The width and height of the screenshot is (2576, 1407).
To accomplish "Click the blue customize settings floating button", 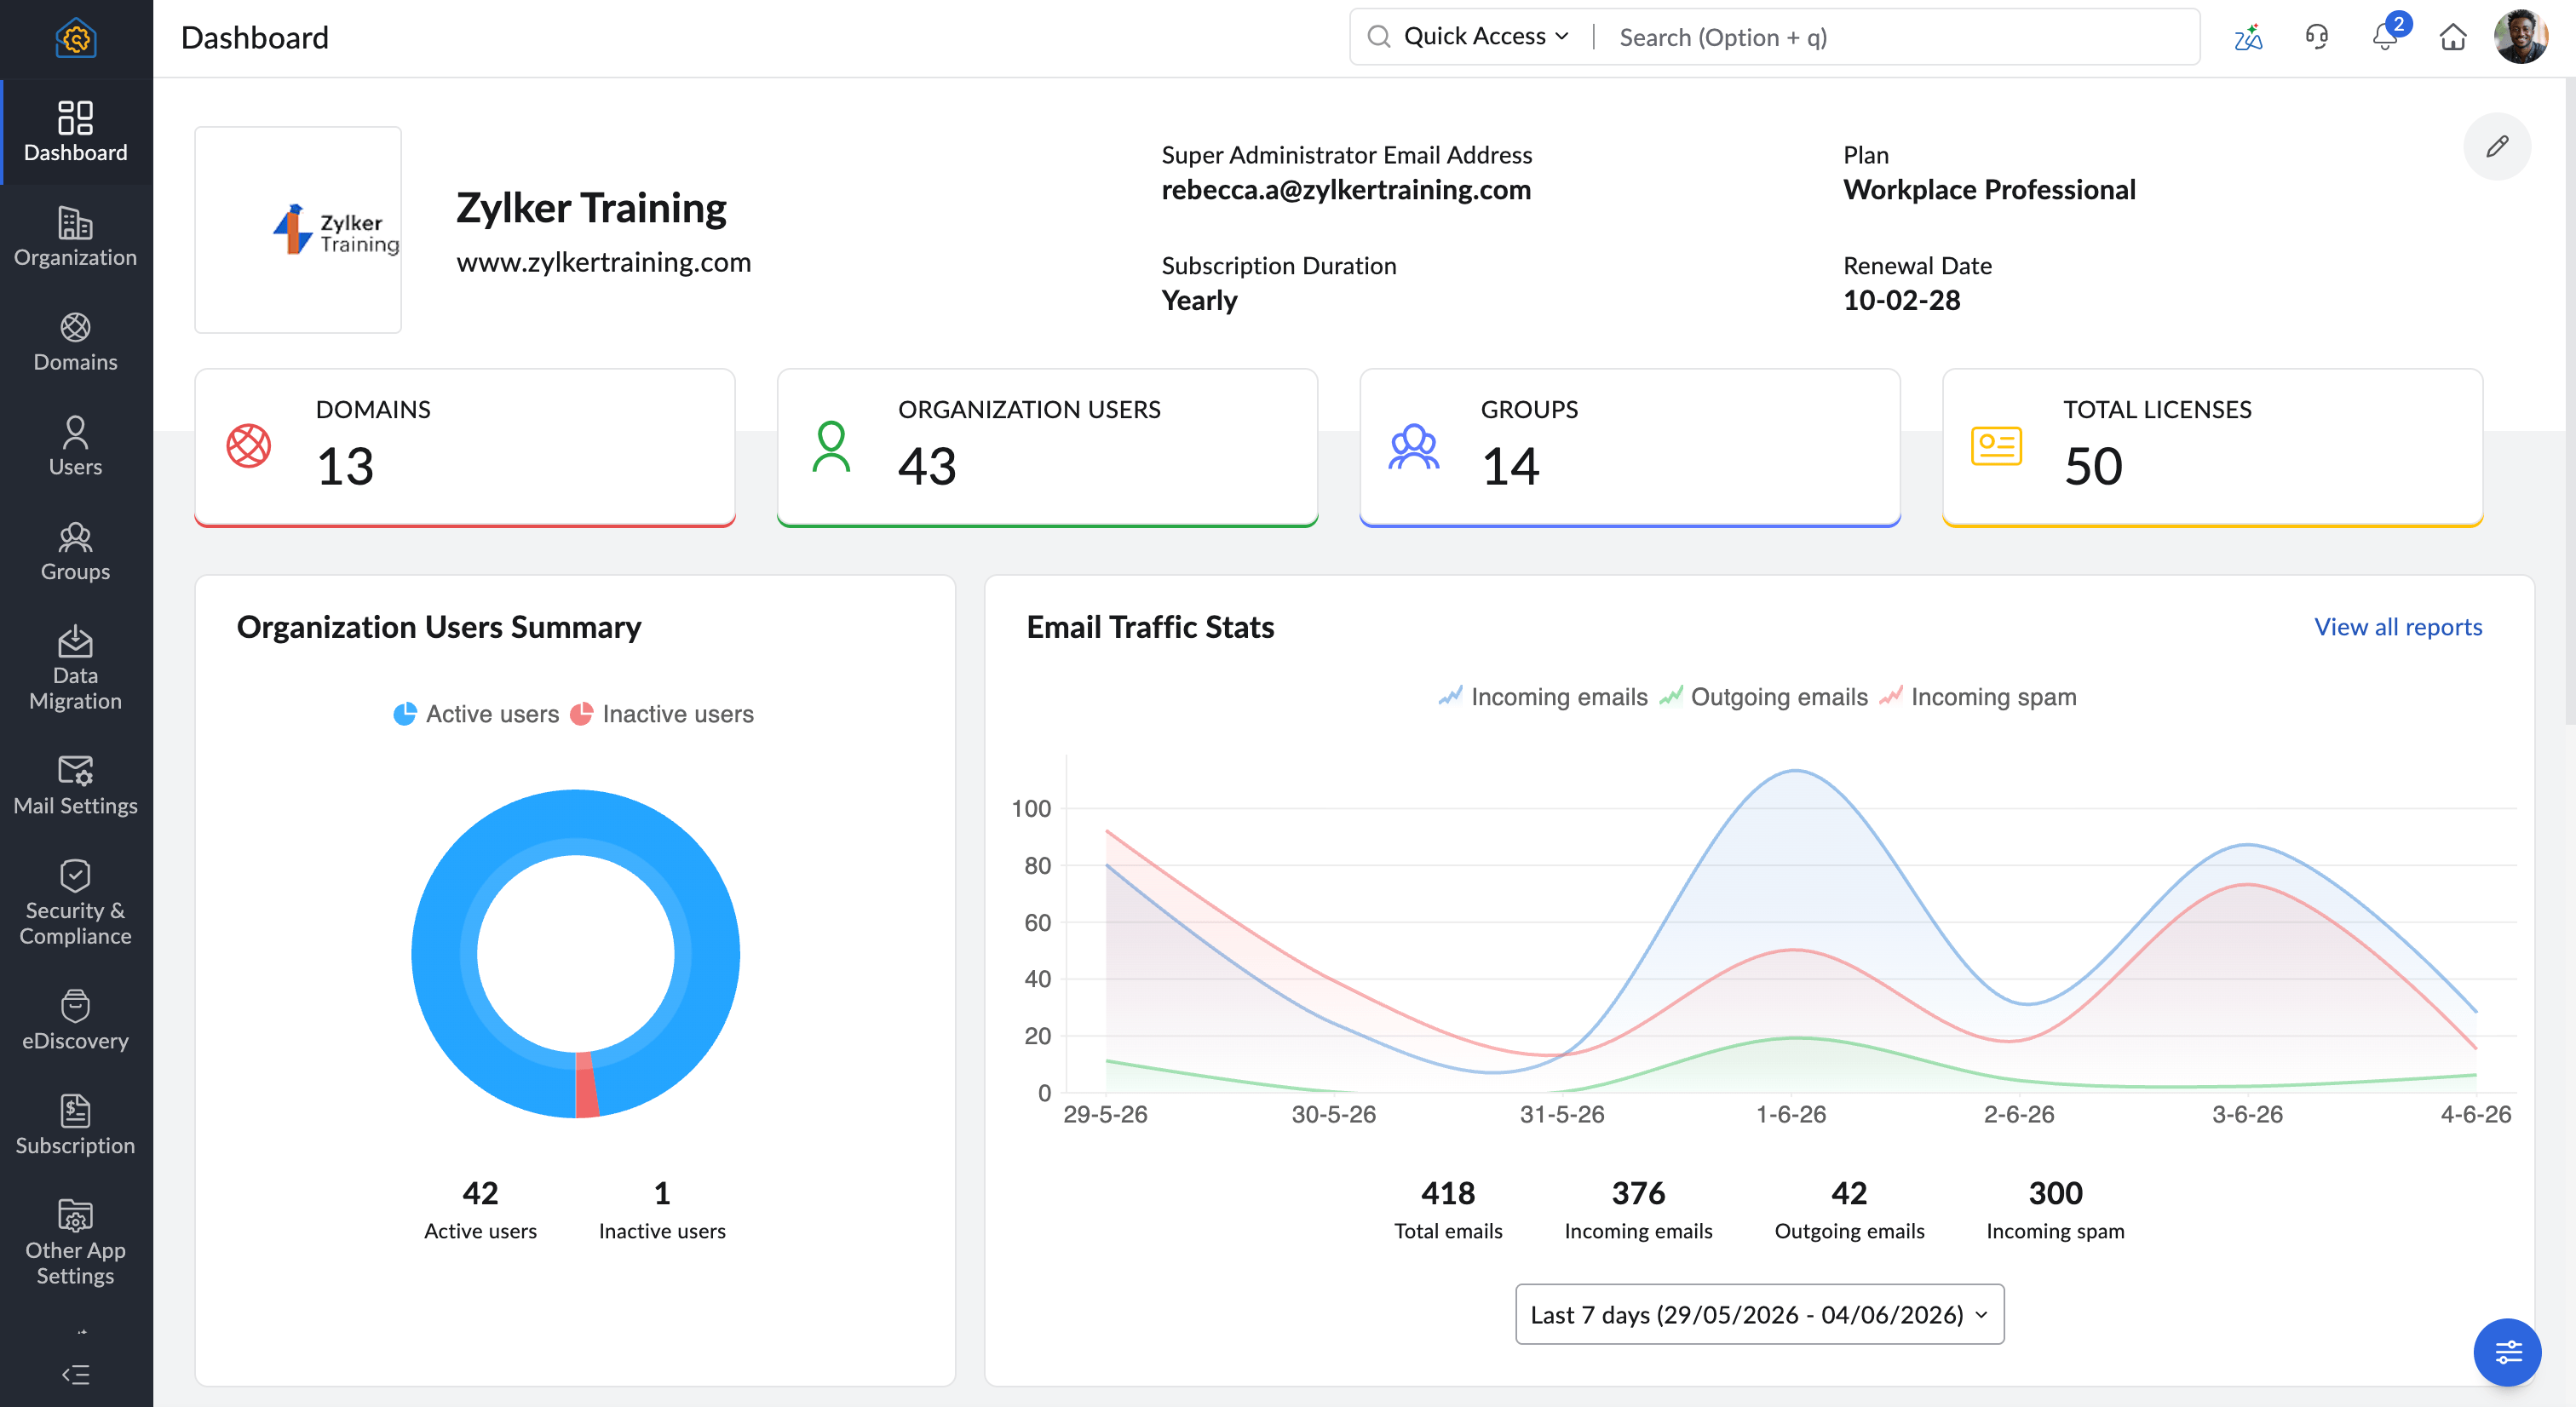I will (x=2507, y=1353).
